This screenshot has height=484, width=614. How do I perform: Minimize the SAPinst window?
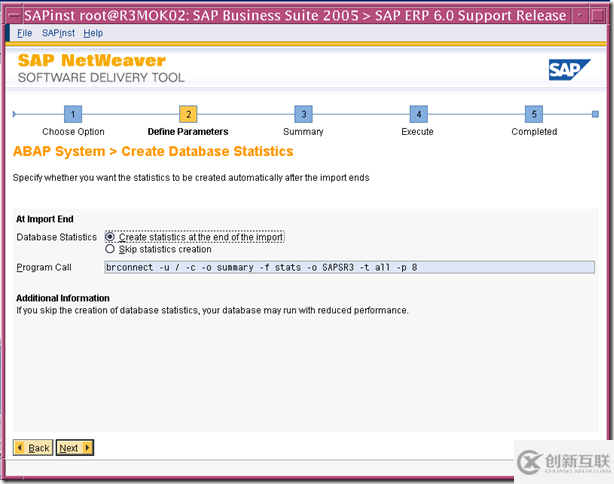[x=580, y=16]
